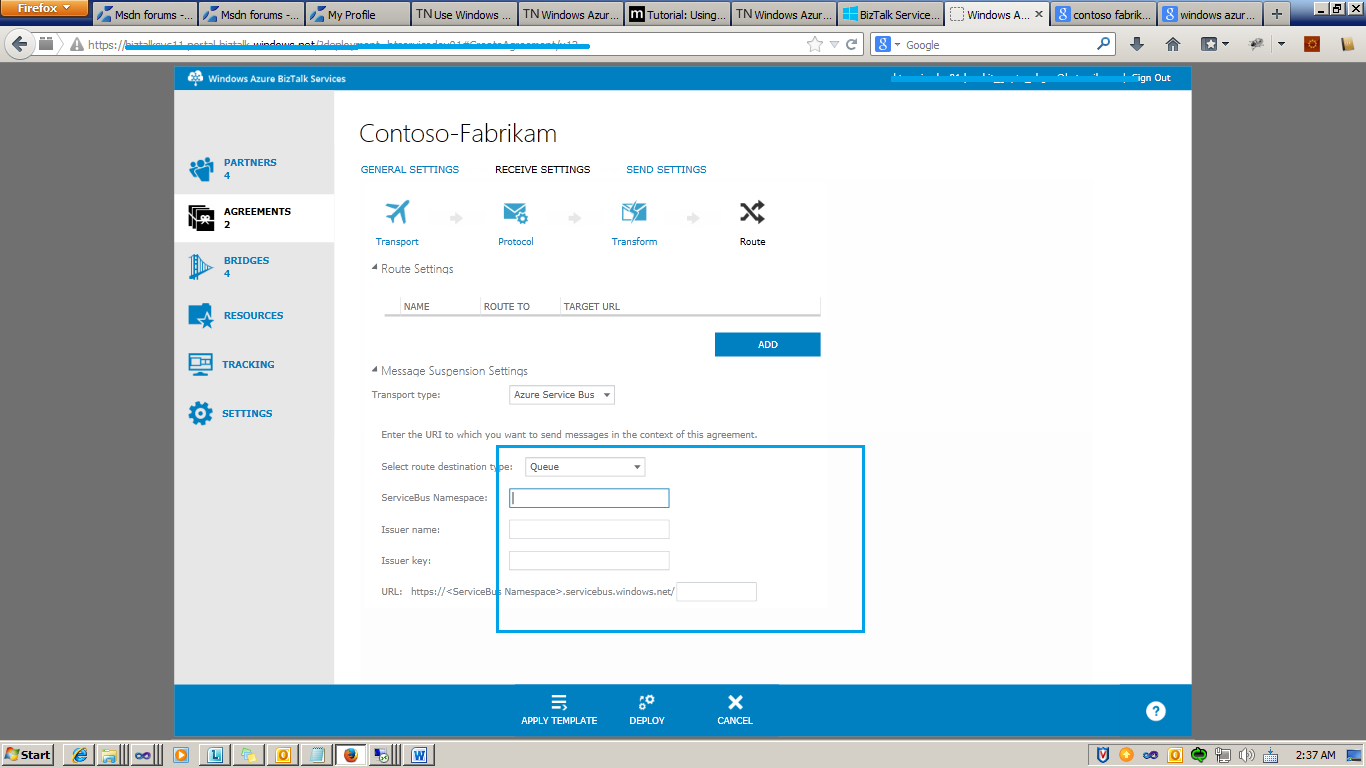The width and height of the screenshot is (1366, 768).
Task: Click the ADD route button
Action: pyautogui.click(x=768, y=344)
